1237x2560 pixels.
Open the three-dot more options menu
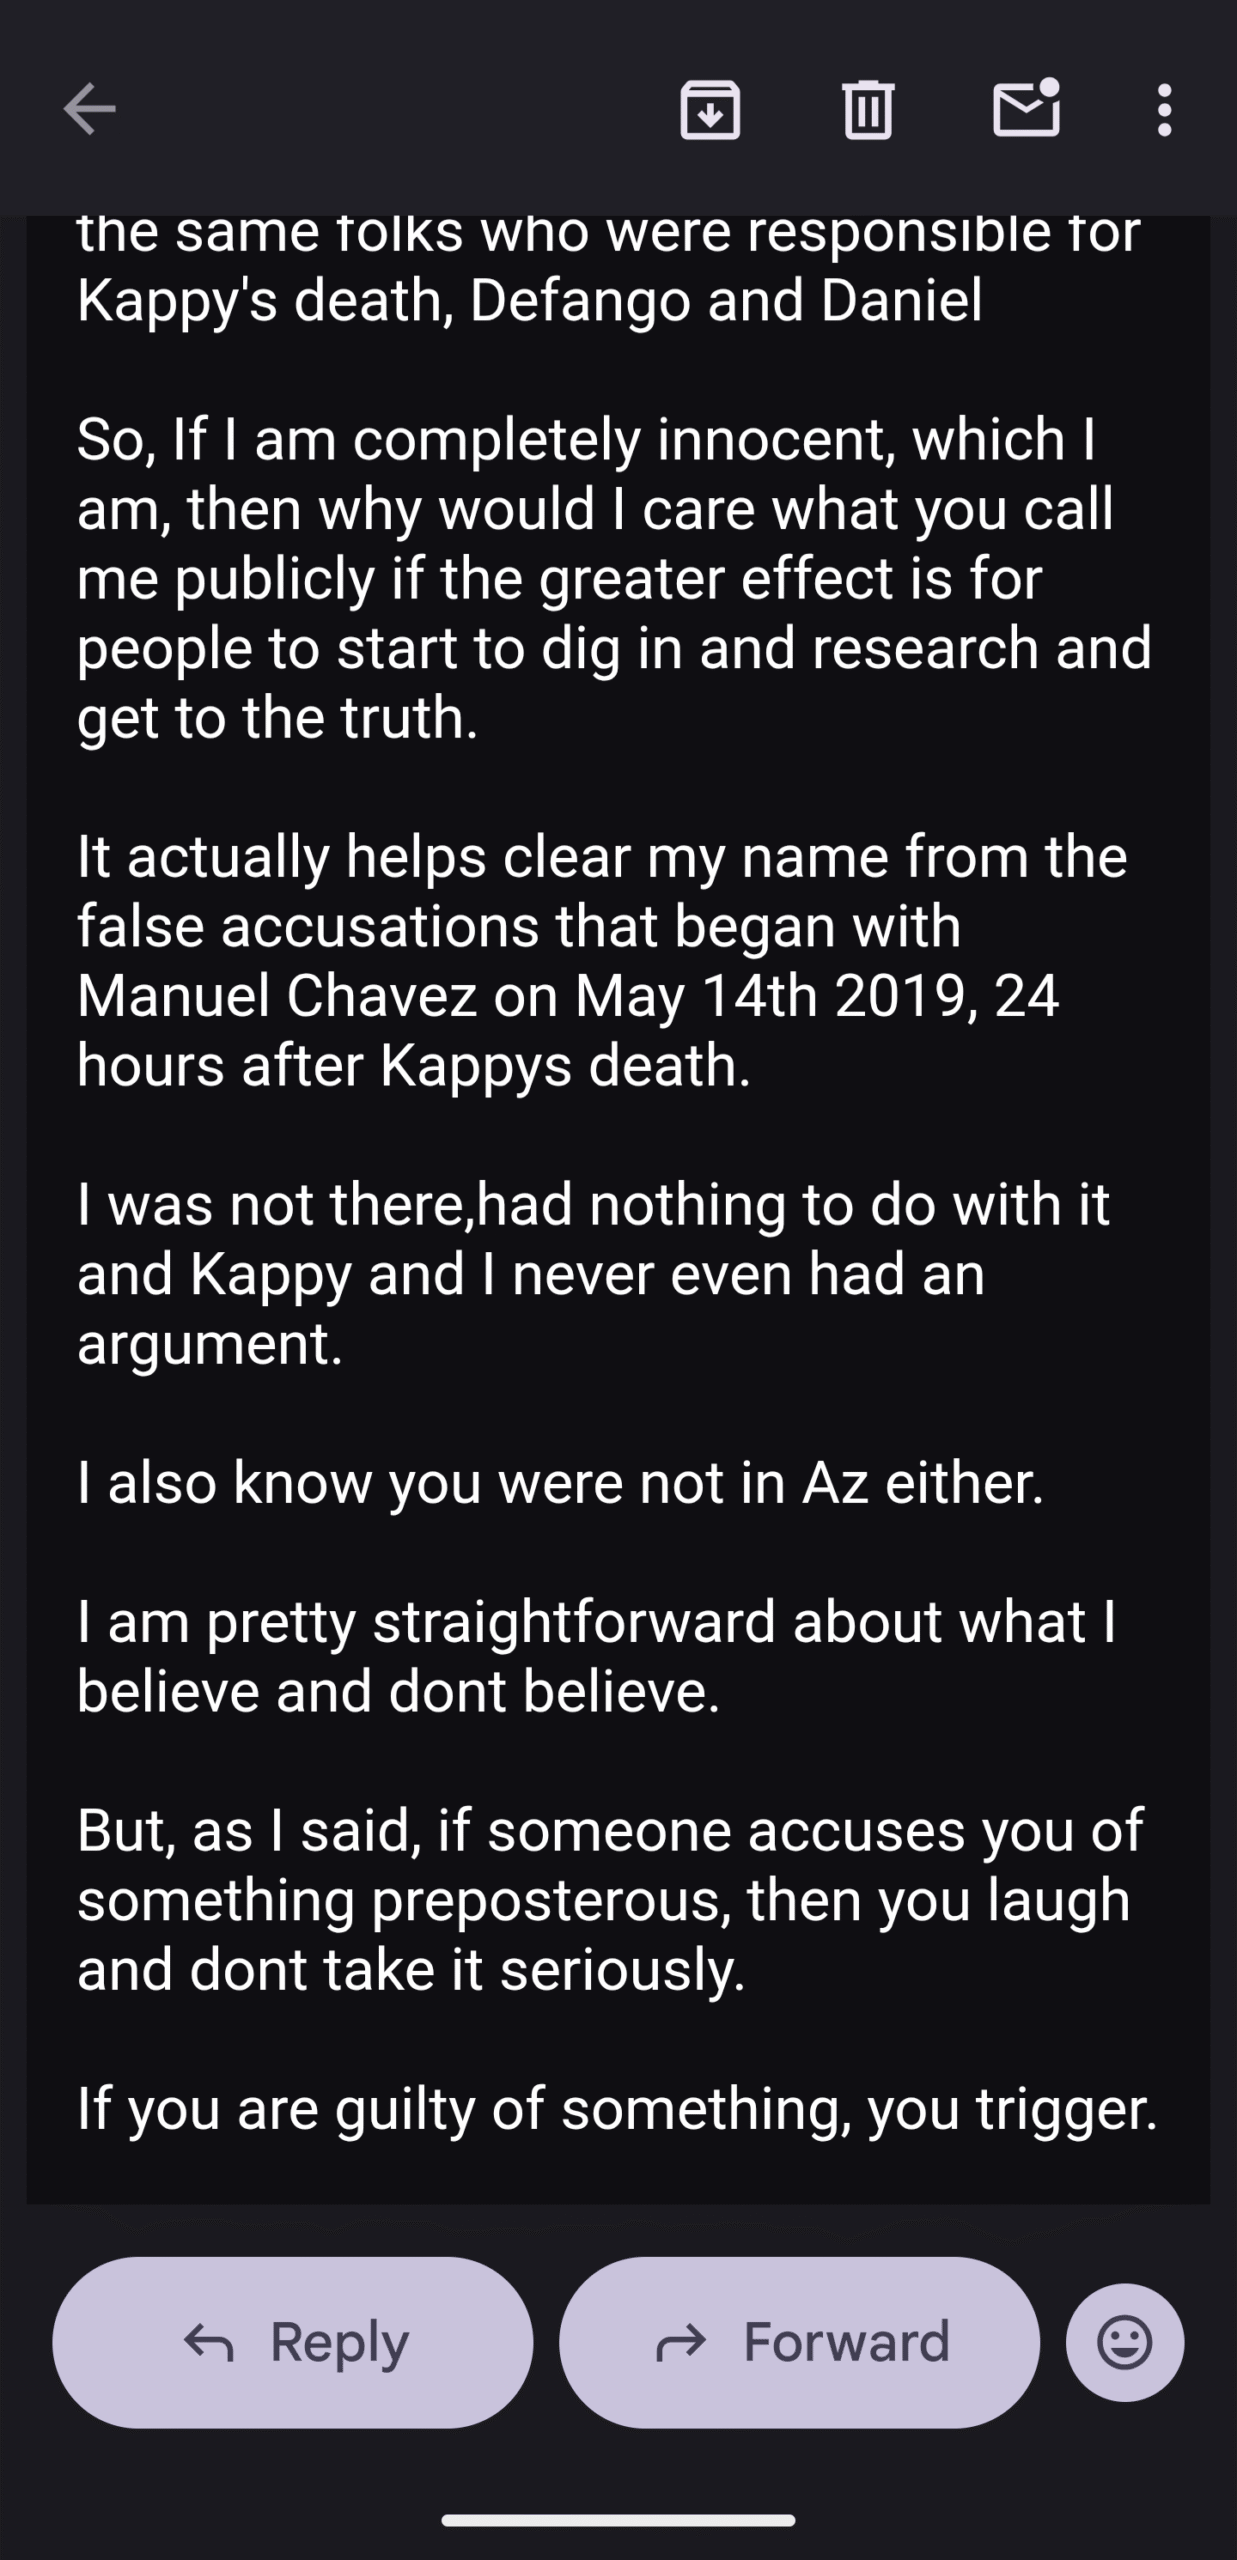(1164, 109)
